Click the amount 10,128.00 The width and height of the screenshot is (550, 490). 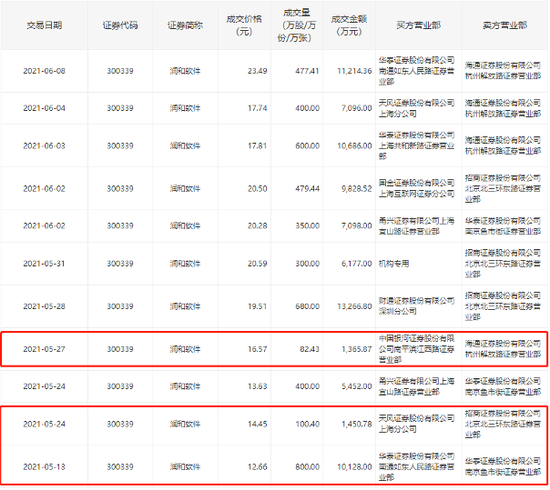(355, 467)
